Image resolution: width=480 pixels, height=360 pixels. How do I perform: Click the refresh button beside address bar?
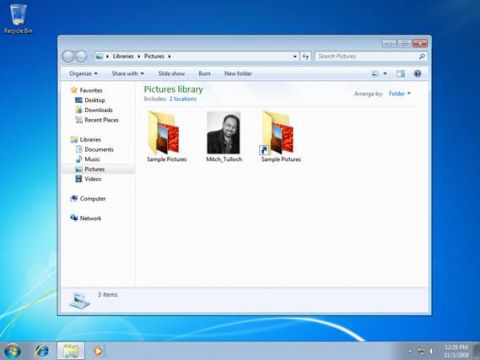click(x=306, y=56)
